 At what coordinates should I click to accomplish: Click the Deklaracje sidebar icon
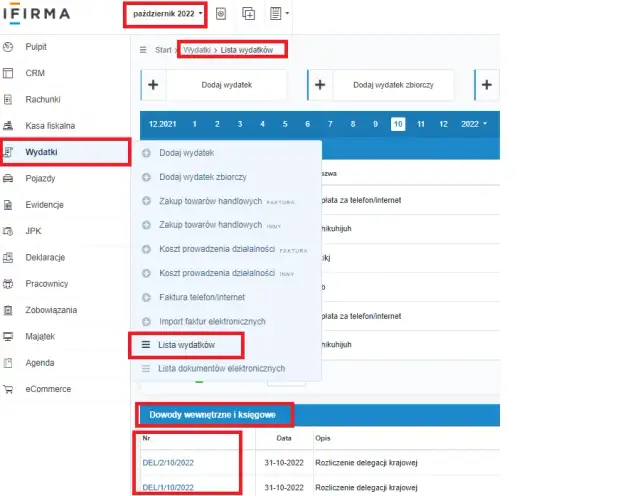click(8, 258)
